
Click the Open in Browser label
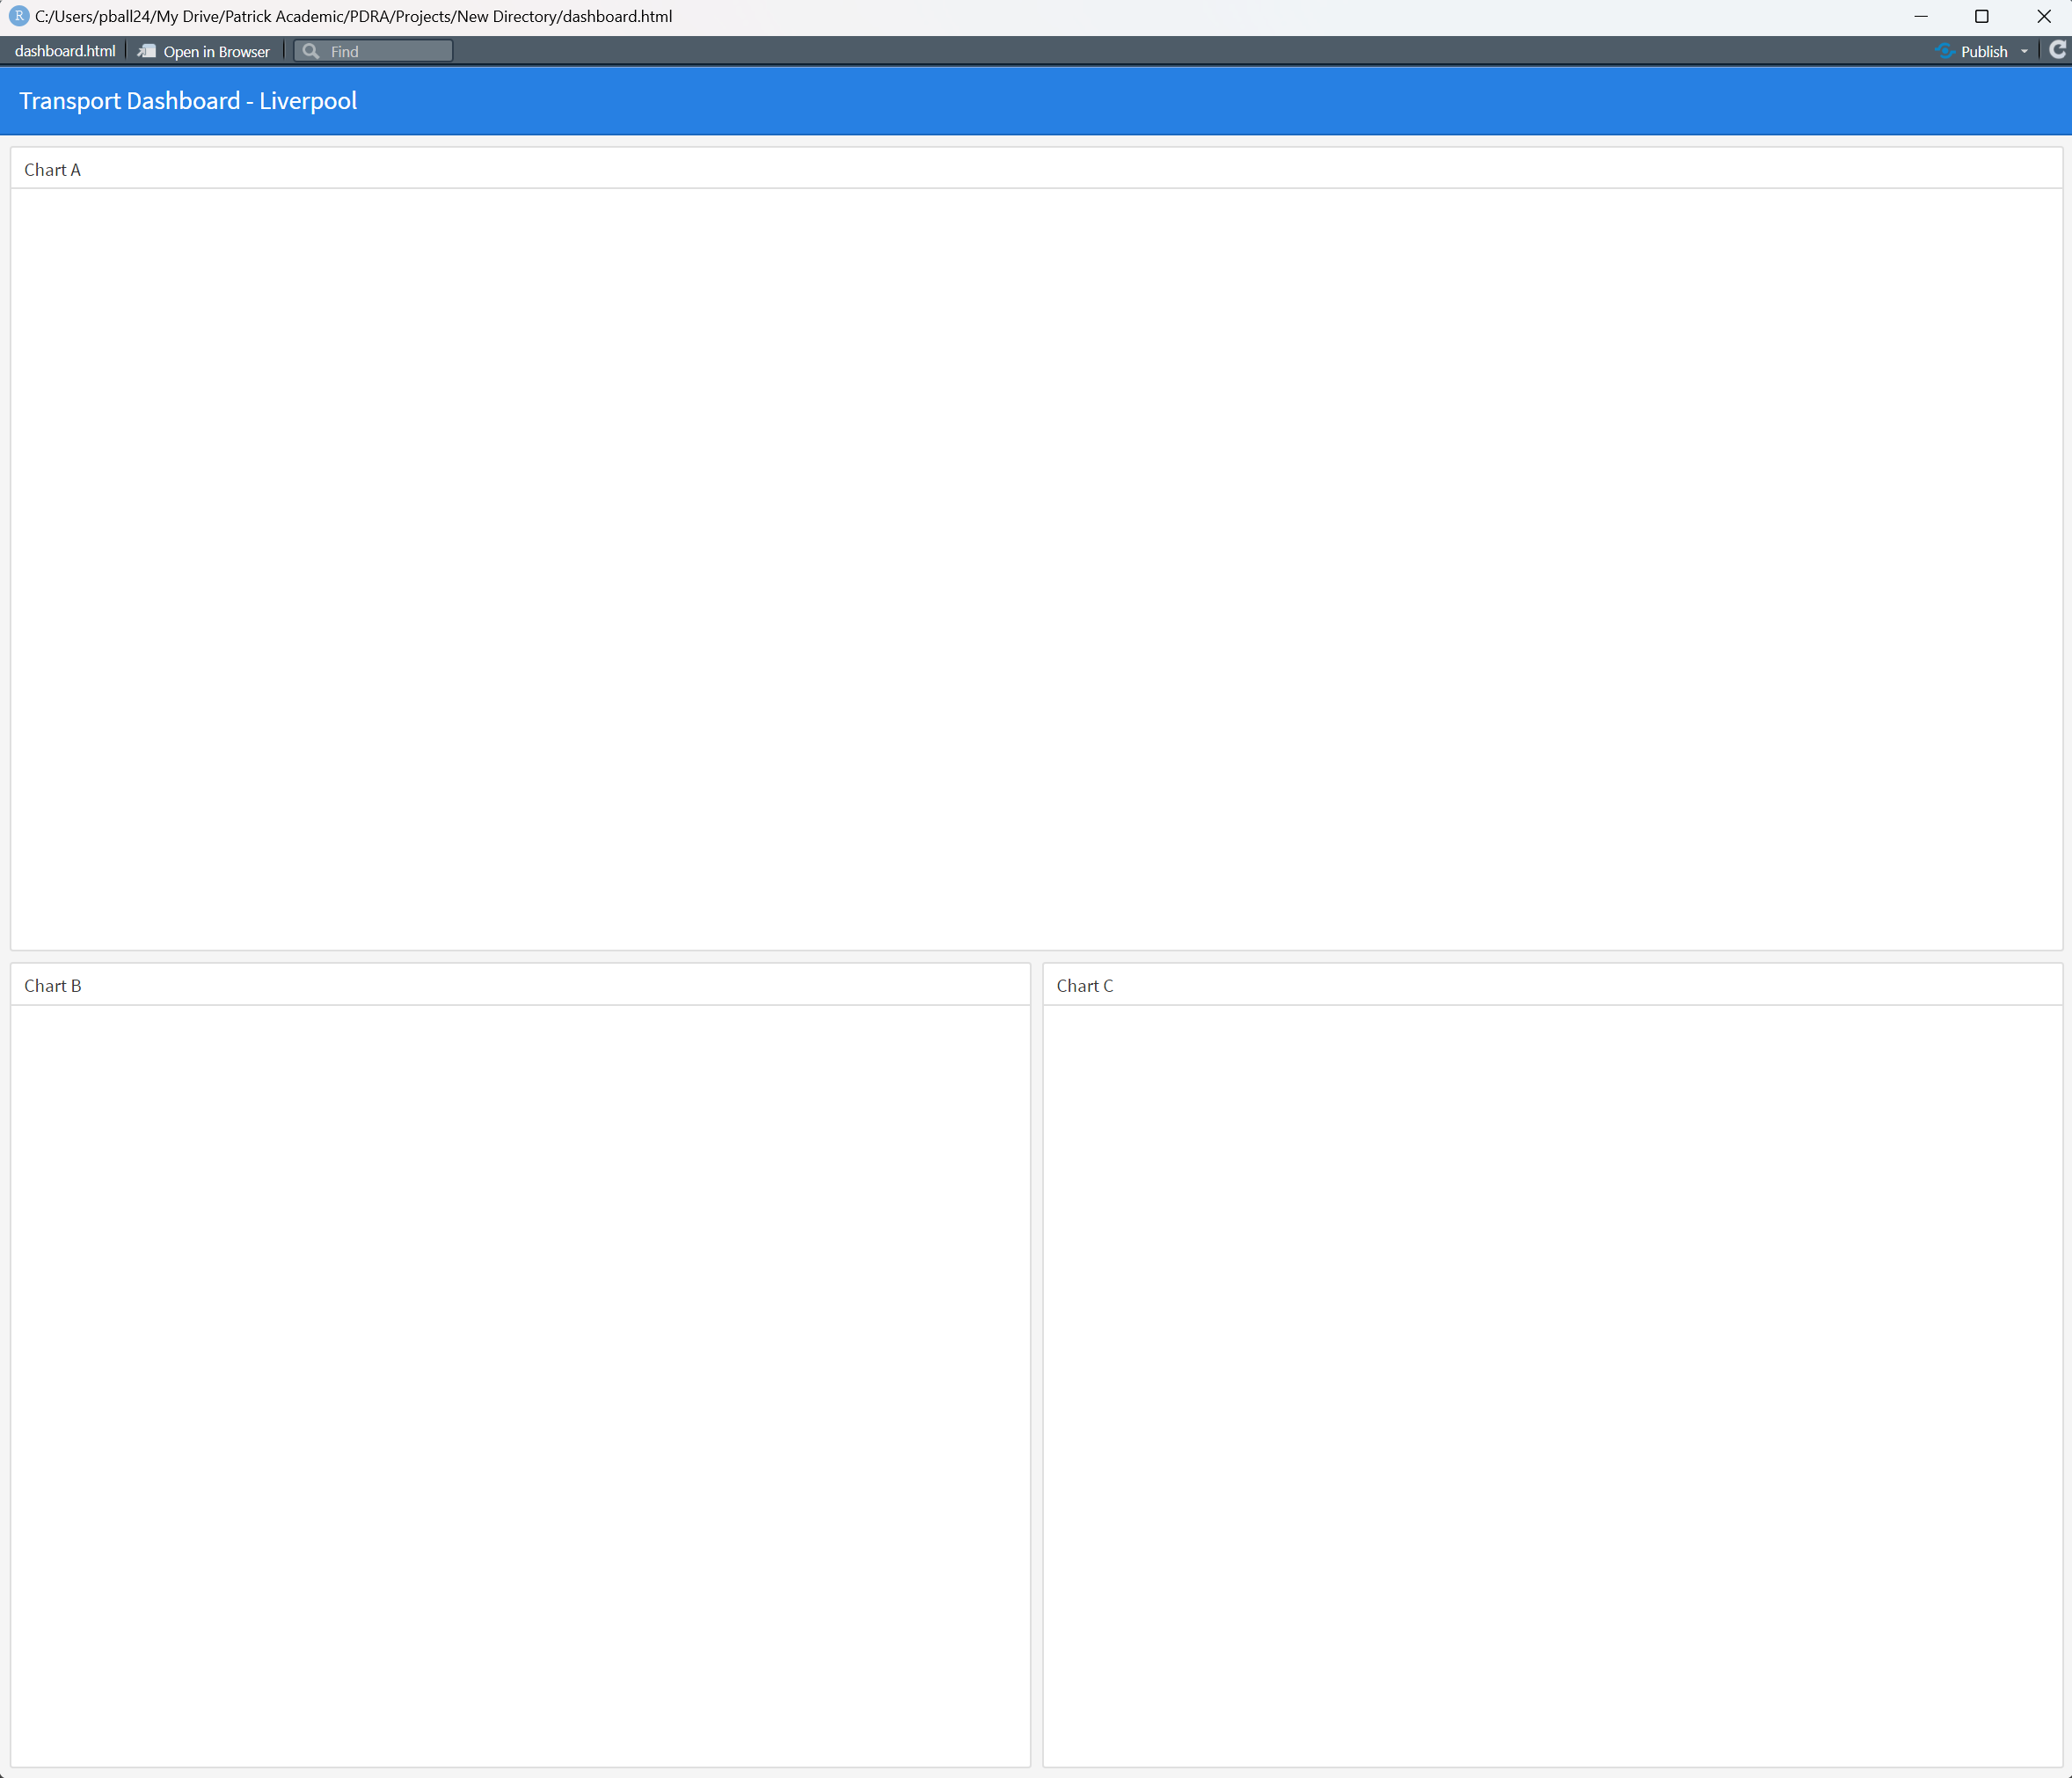coord(216,52)
